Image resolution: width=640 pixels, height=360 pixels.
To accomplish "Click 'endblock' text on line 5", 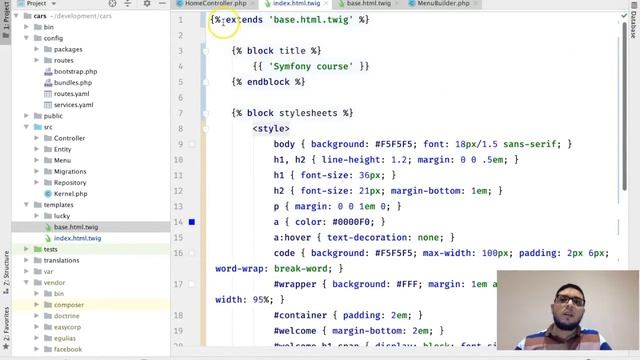I will coord(268,82).
